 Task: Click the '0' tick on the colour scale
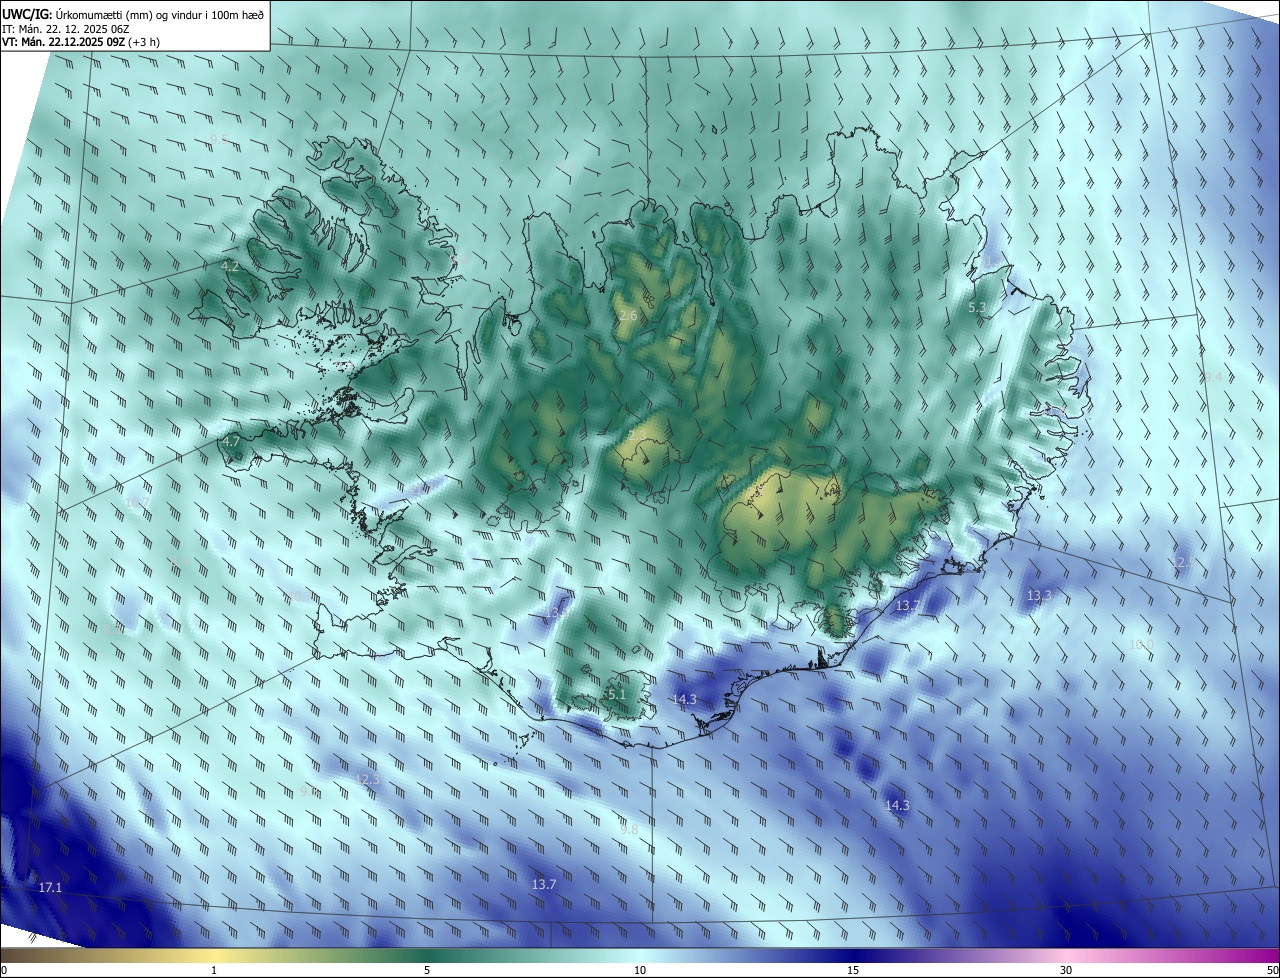tap(4, 970)
